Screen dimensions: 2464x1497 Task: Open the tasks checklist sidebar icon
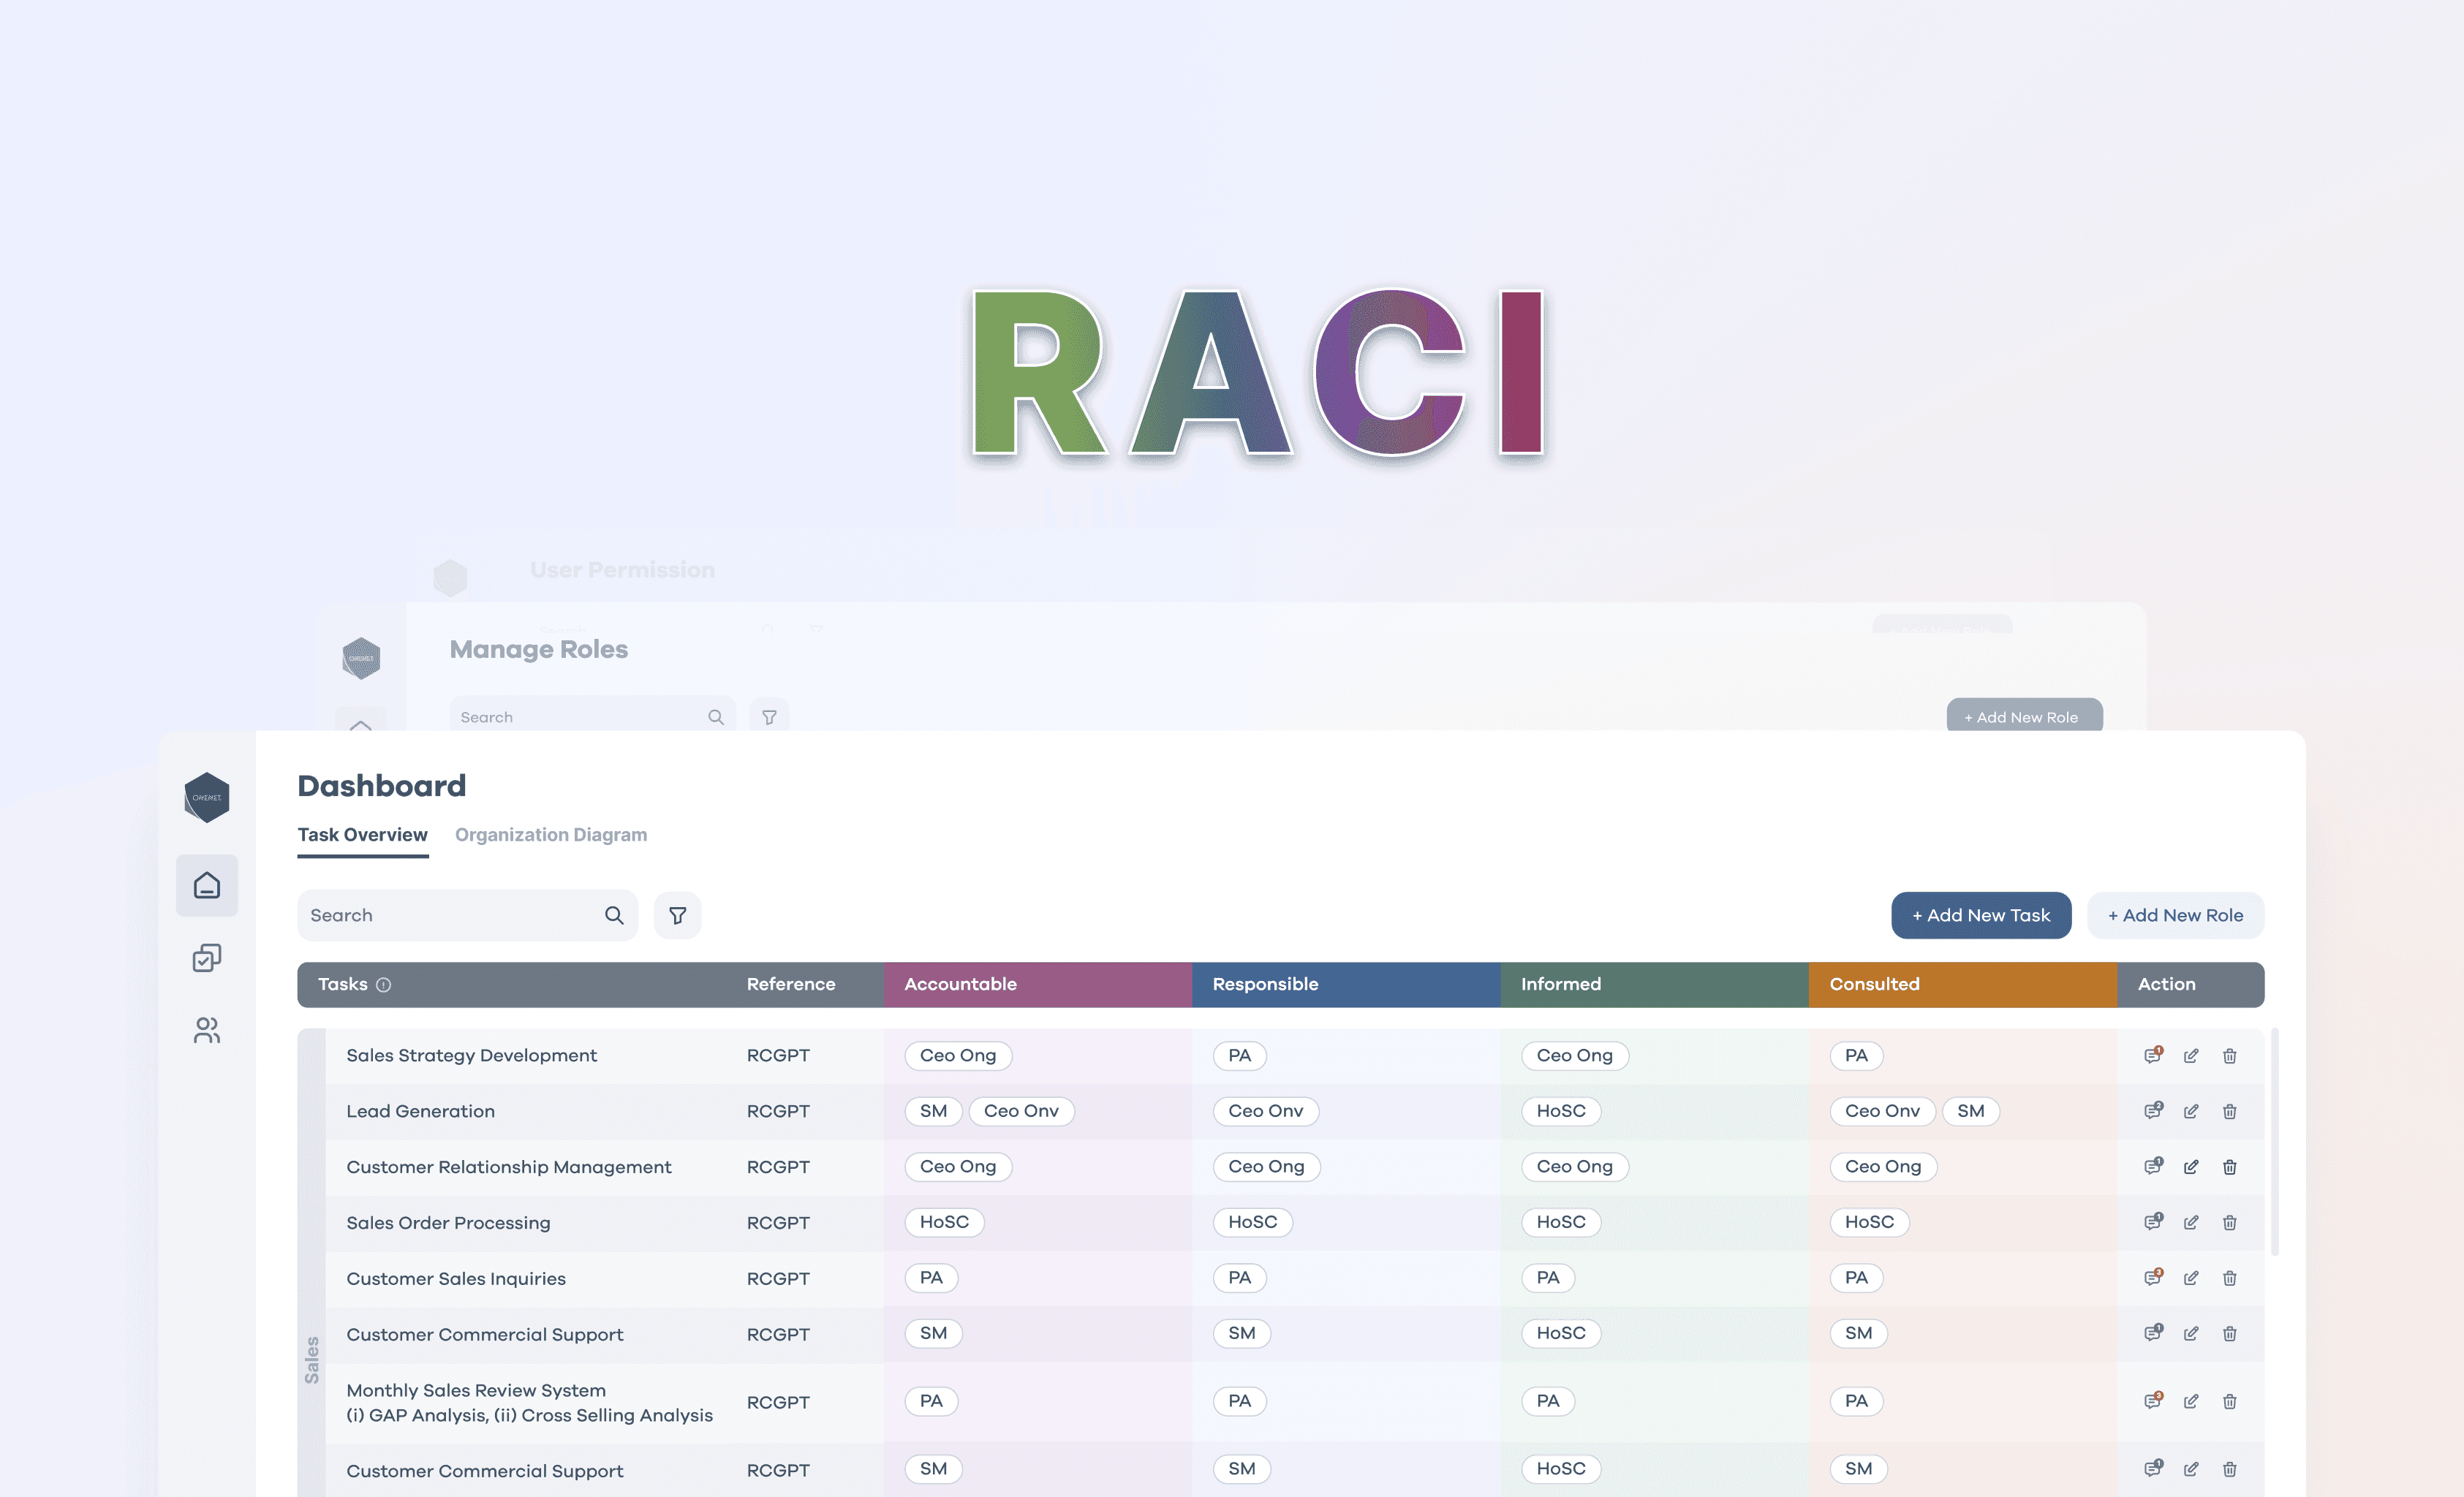click(x=207, y=958)
